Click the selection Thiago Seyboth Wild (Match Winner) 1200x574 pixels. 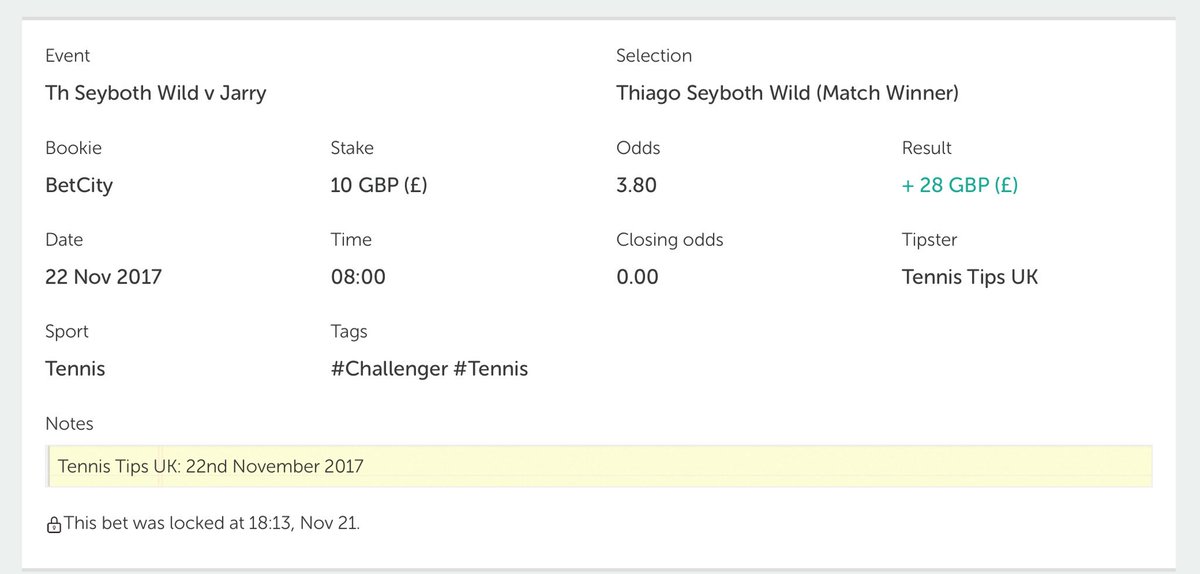pyautogui.click(x=788, y=94)
